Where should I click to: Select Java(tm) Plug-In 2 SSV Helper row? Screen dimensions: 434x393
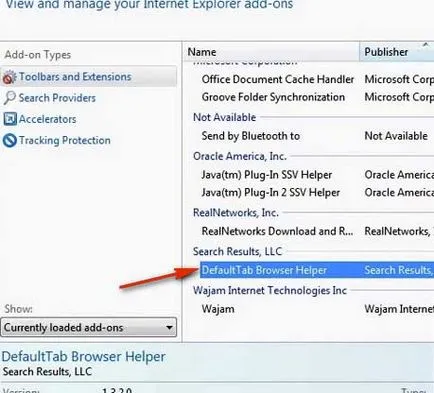[317, 192]
